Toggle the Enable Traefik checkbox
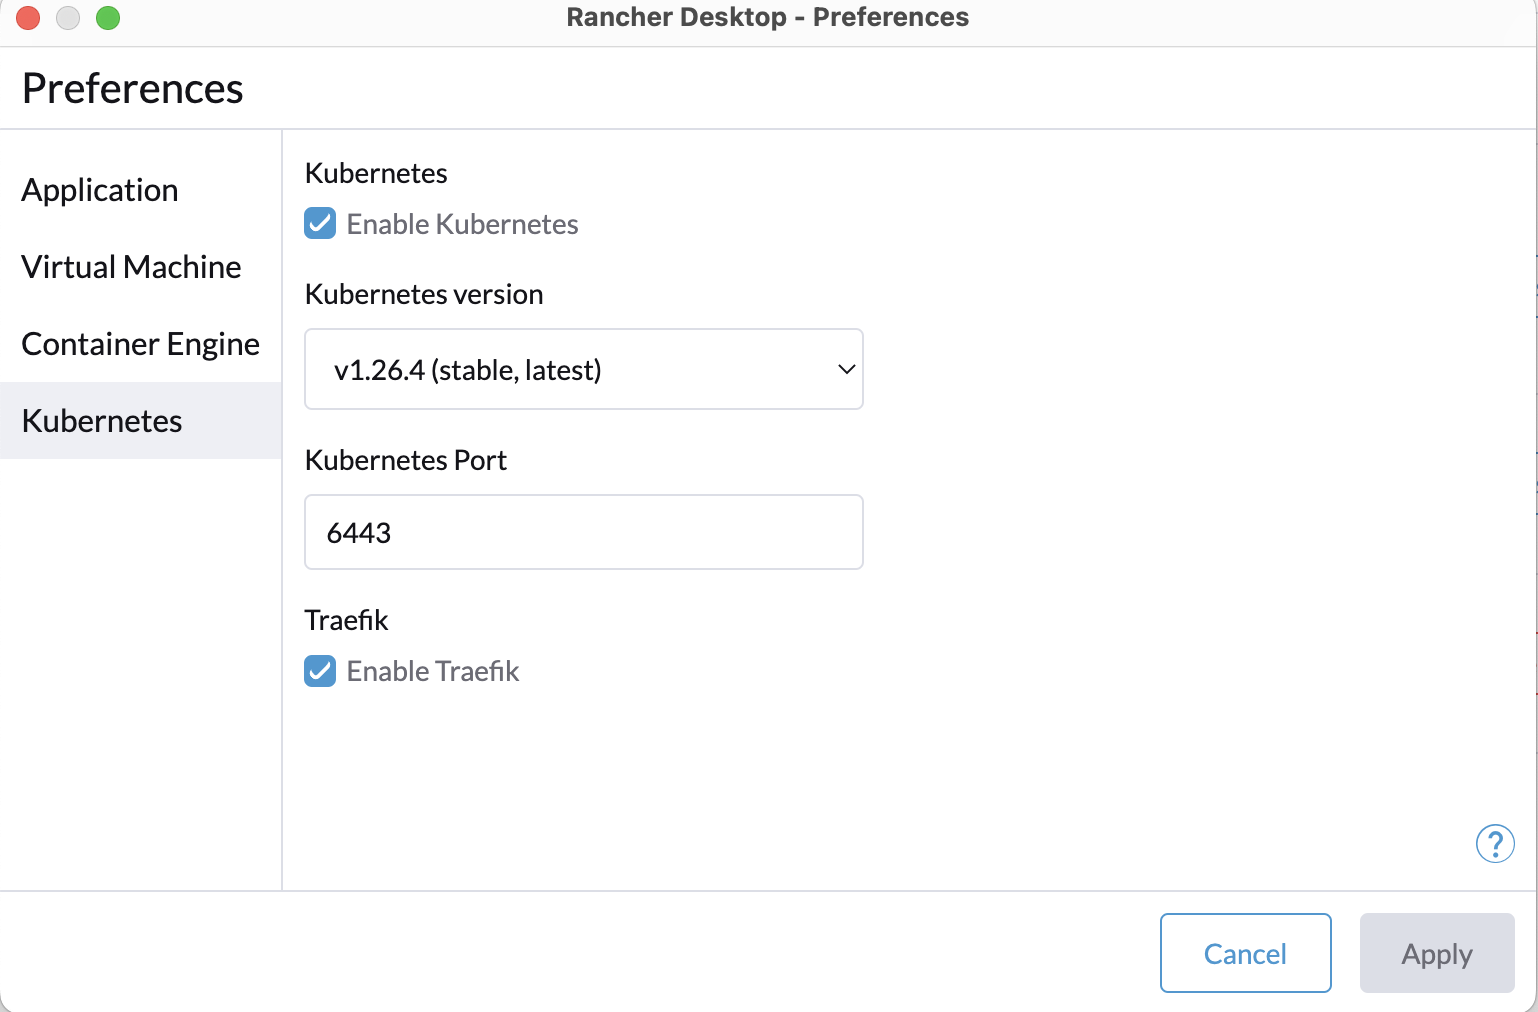1538x1012 pixels. pyautogui.click(x=320, y=670)
